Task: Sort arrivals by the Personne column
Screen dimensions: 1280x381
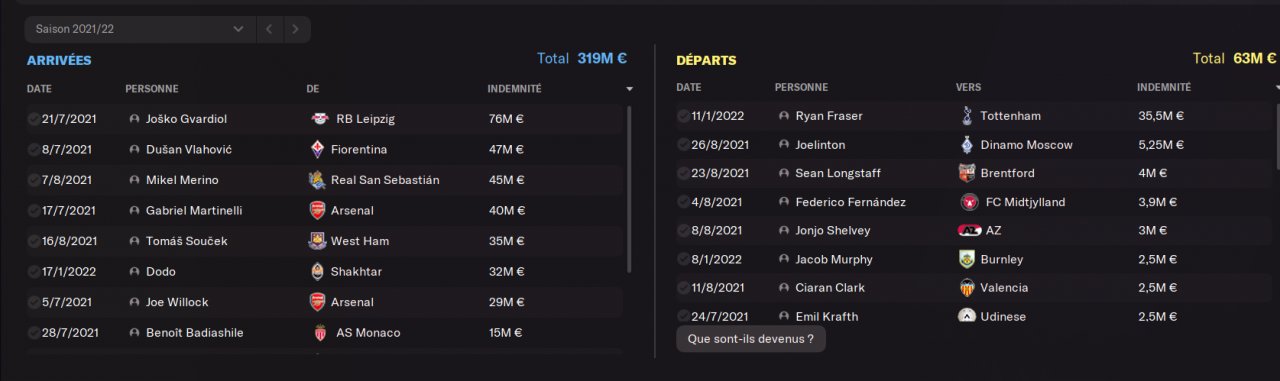Action: click(x=151, y=89)
